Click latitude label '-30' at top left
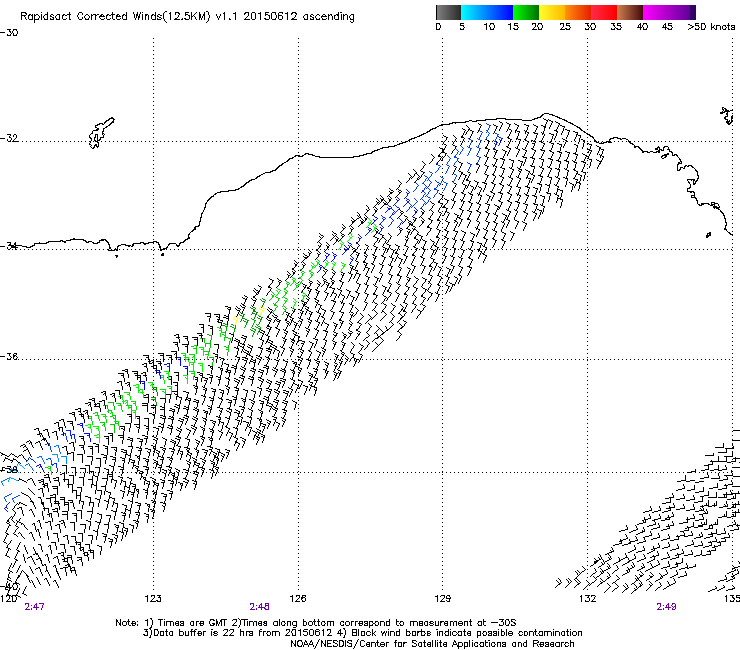 9,33
